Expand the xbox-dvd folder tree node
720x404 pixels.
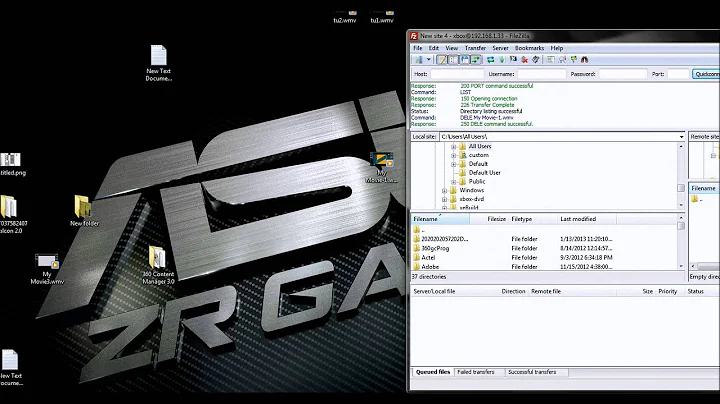point(444,199)
